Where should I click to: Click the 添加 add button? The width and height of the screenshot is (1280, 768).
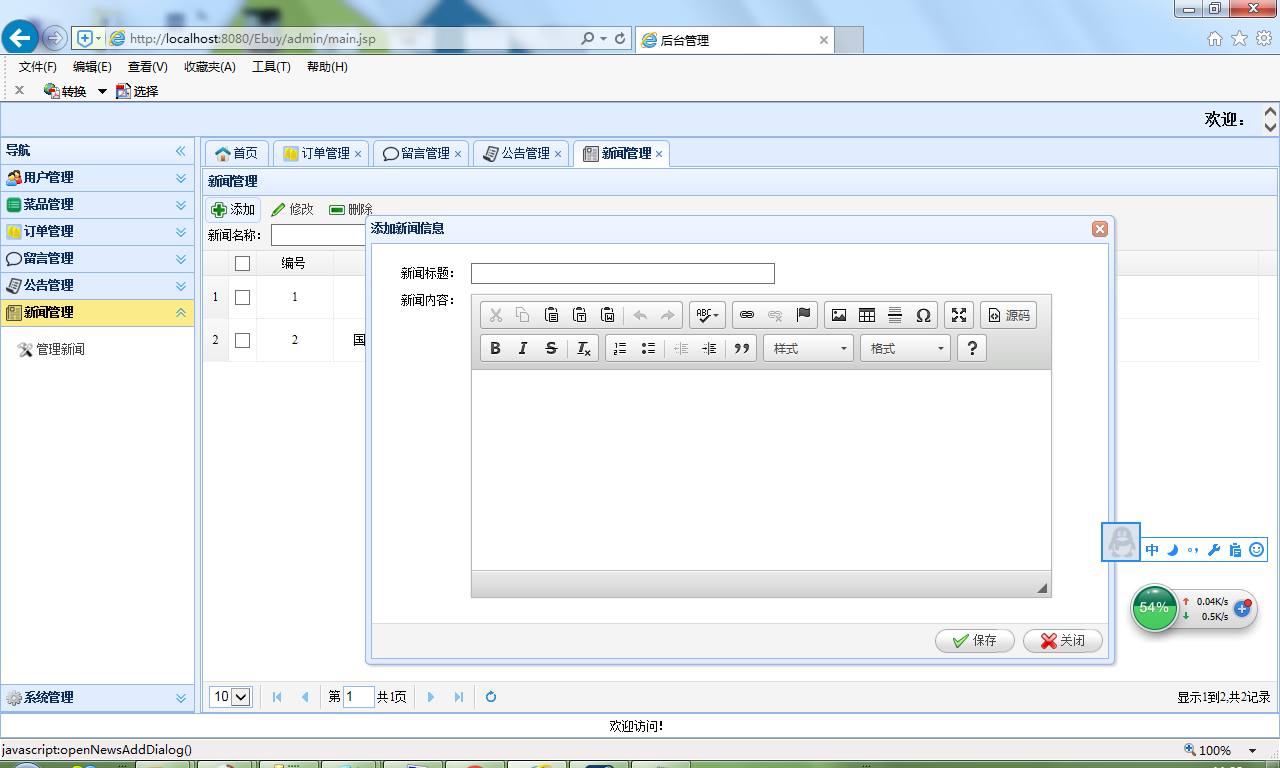(234, 209)
